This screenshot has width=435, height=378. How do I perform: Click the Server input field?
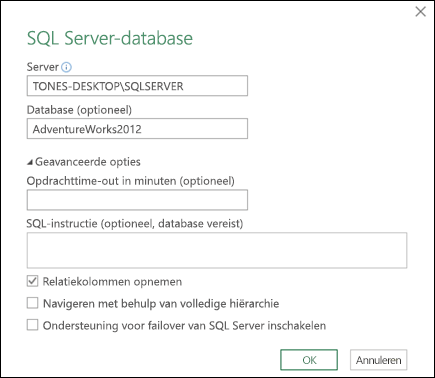137,86
